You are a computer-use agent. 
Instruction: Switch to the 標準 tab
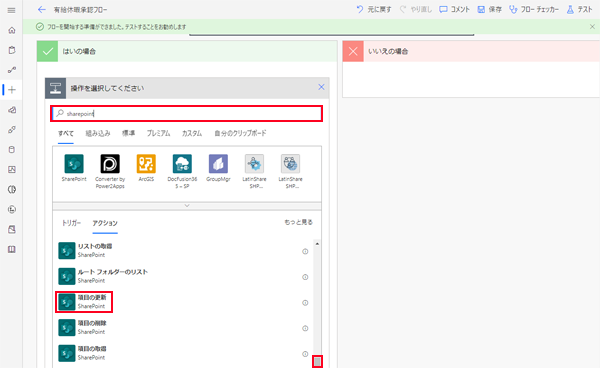[128, 134]
